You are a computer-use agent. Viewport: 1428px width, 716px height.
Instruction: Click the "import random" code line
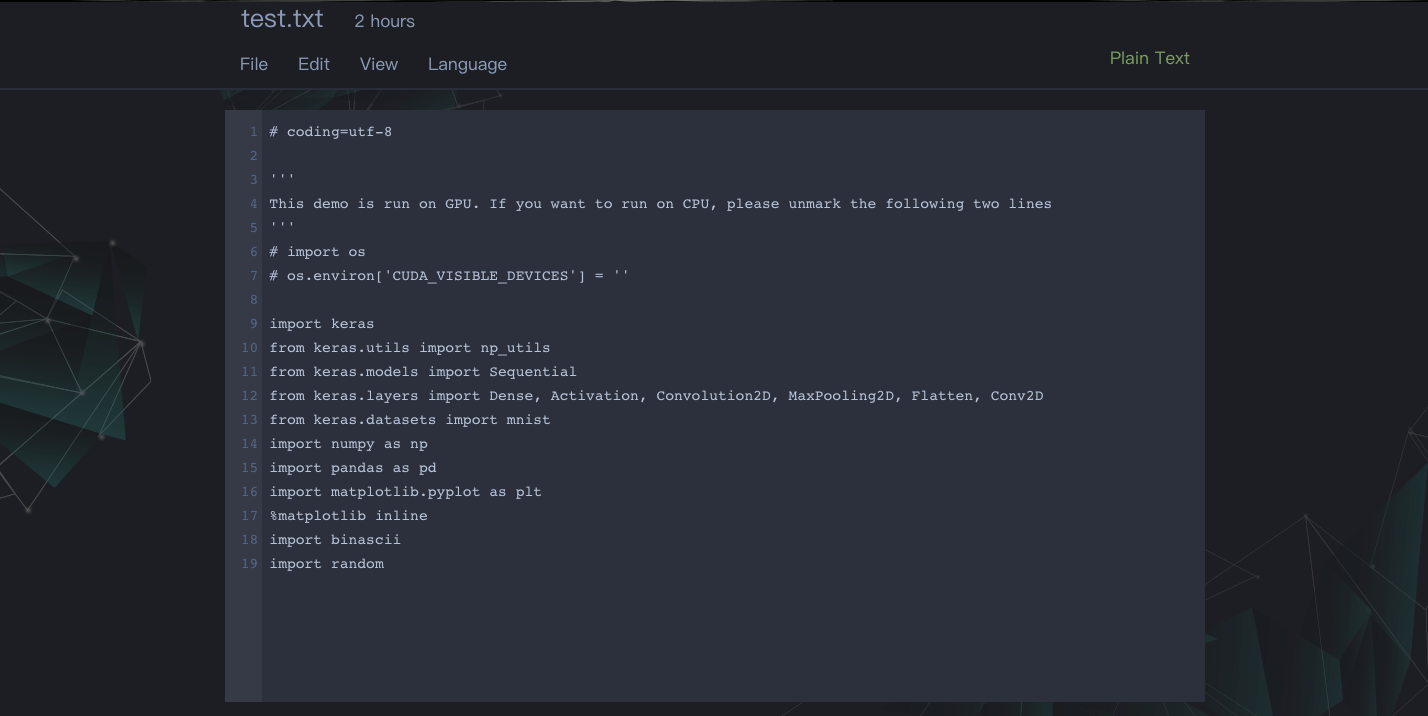tap(326, 564)
